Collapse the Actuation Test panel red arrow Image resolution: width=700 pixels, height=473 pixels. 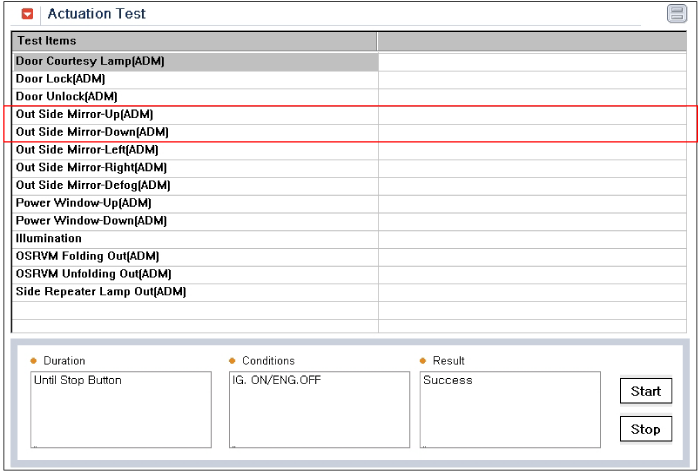click(27, 14)
